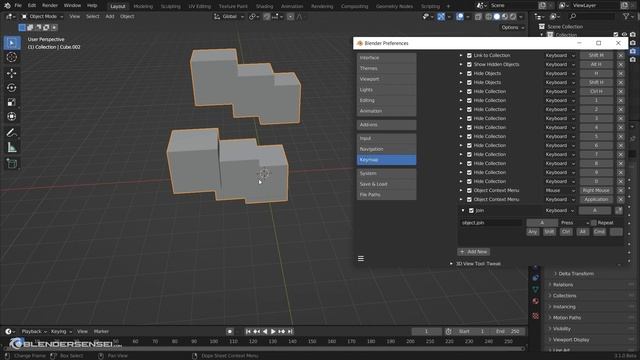The height and width of the screenshot is (360, 640).
Task: Collapse the Join keymap entry
Action: pos(463,211)
